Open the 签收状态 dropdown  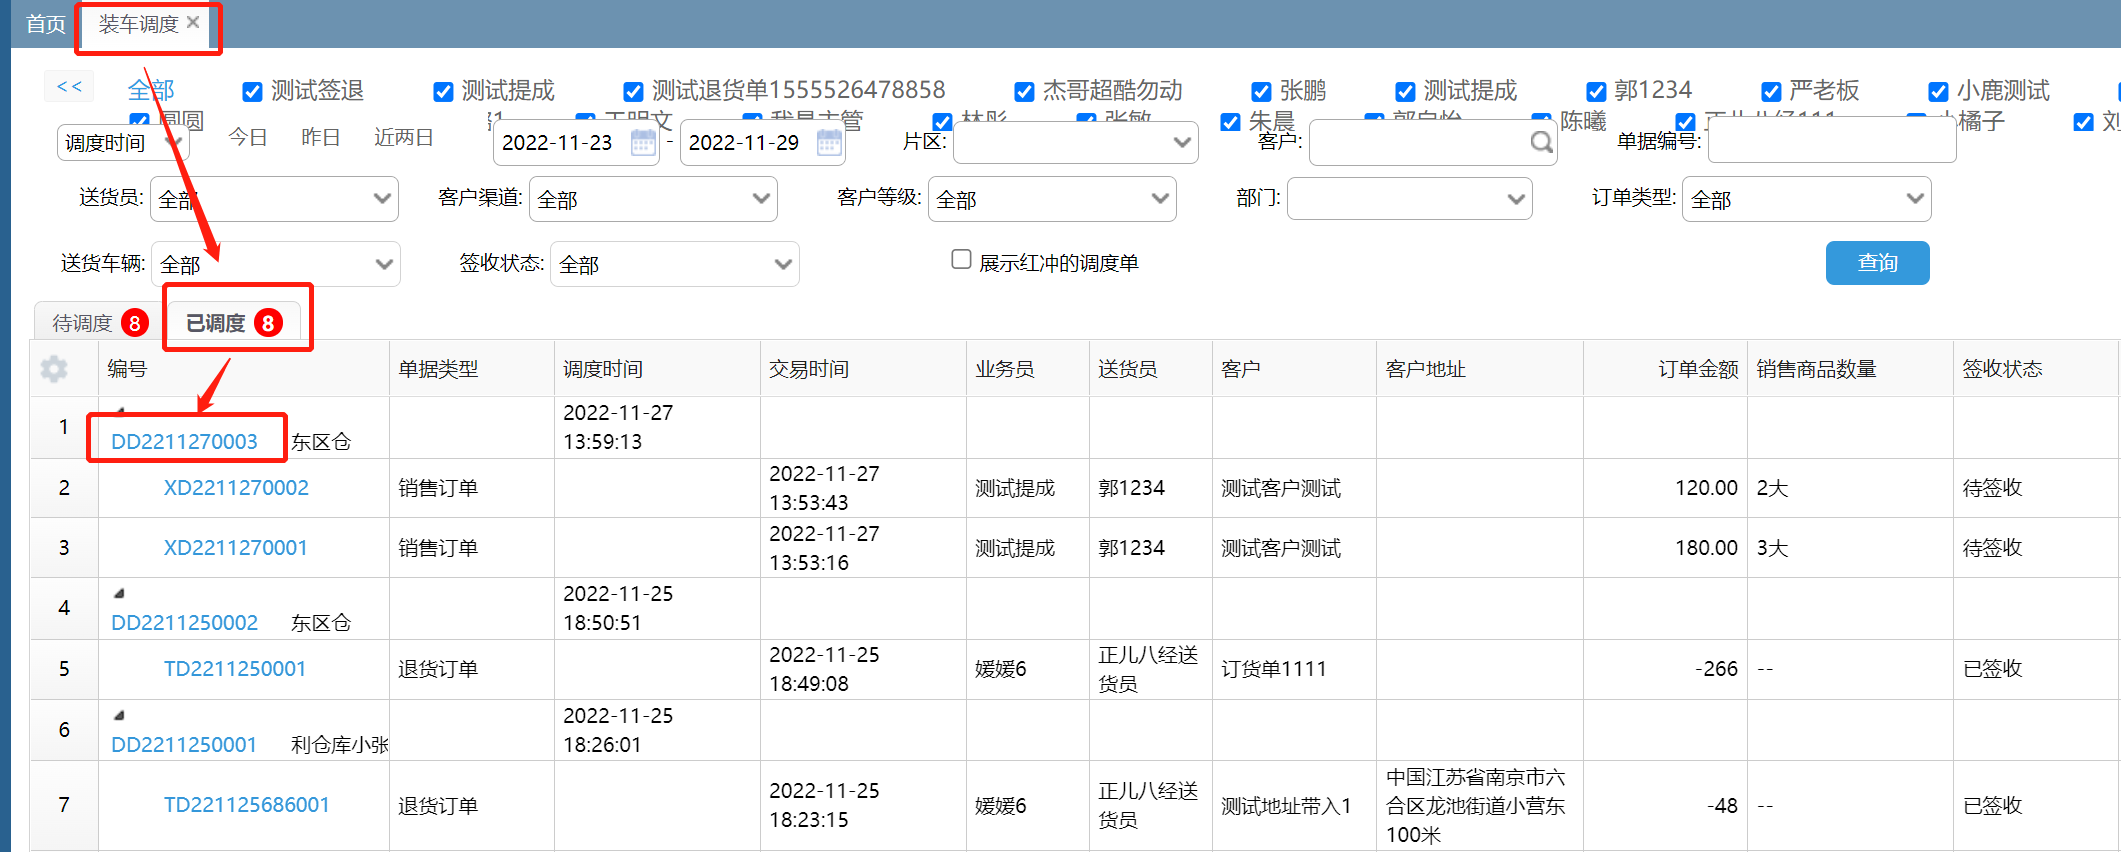[675, 264]
